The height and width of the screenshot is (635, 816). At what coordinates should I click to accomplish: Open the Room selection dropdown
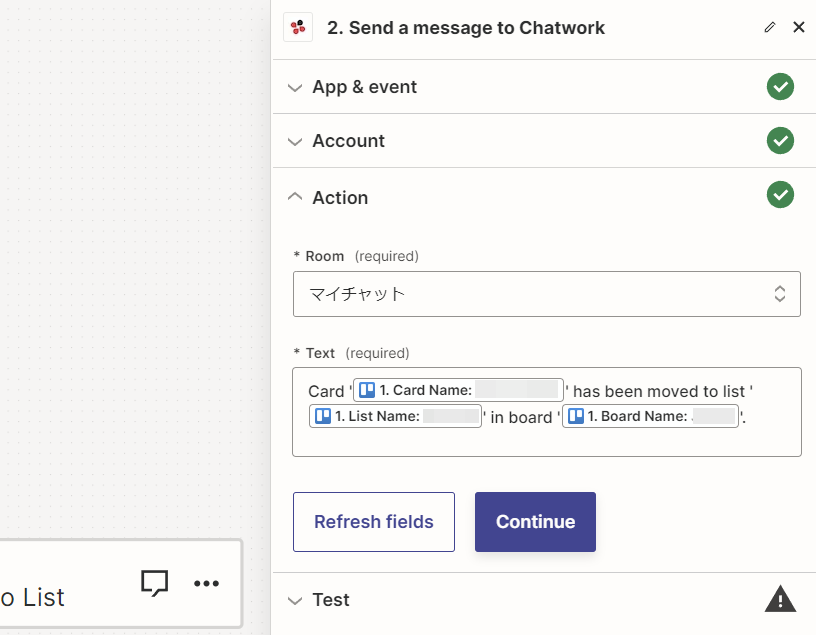coord(547,293)
